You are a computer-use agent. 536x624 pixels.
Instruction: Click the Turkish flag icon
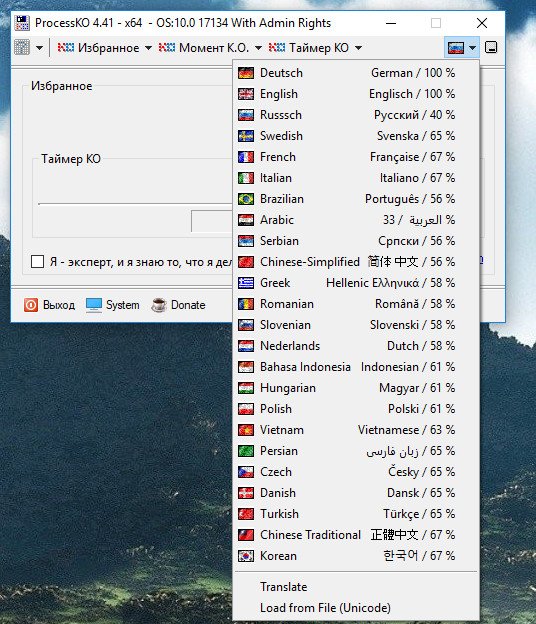pyautogui.click(x=246, y=514)
